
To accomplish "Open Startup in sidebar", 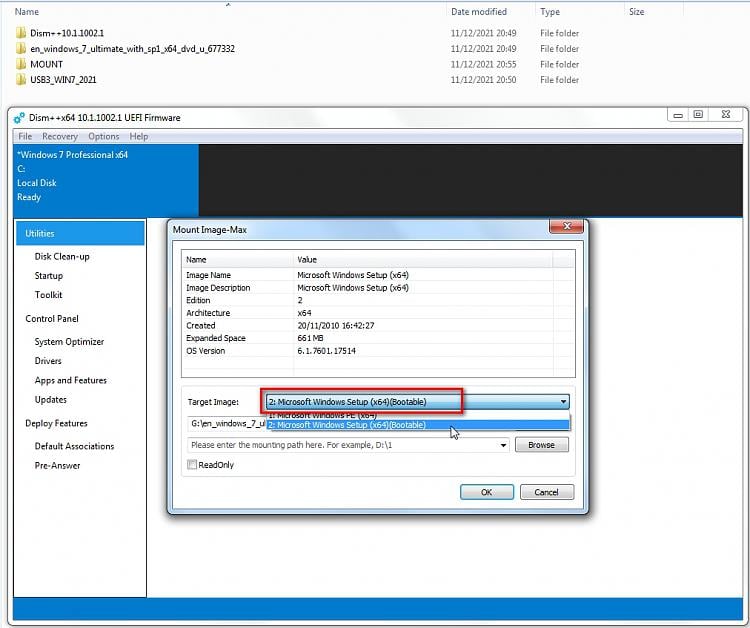I will 48,276.
